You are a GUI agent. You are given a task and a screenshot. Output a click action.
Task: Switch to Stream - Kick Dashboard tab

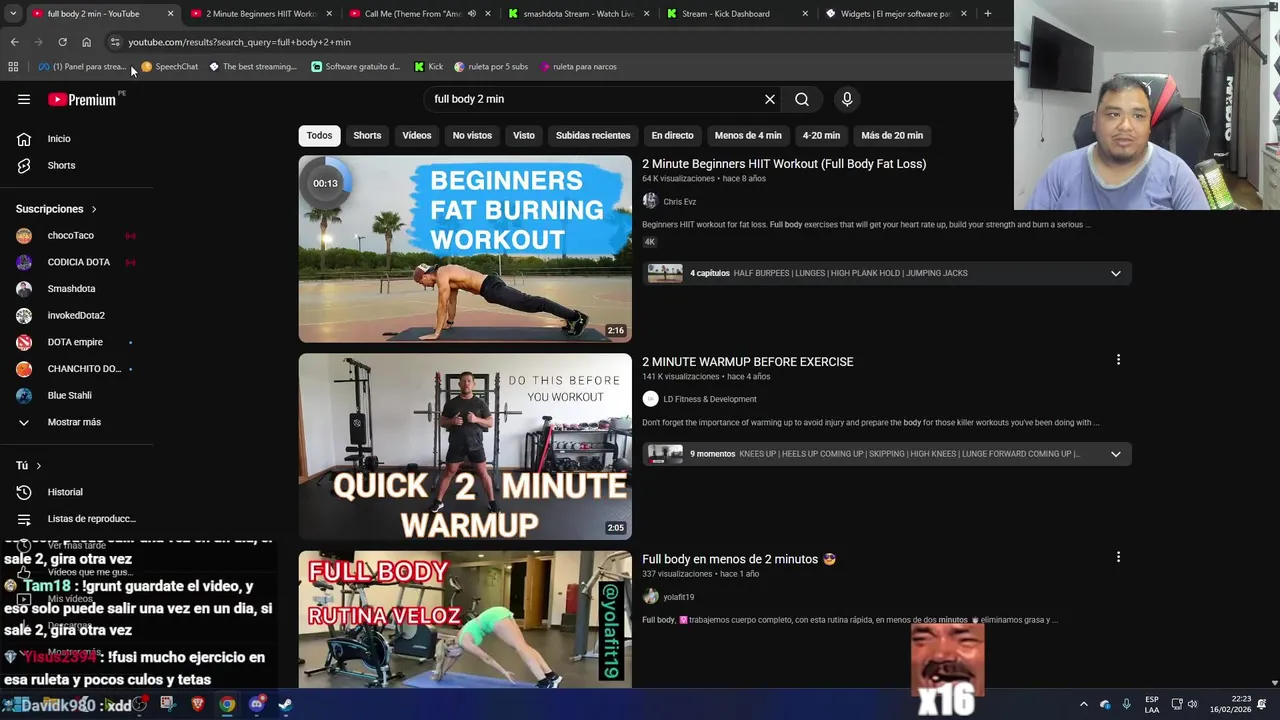click(x=736, y=14)
